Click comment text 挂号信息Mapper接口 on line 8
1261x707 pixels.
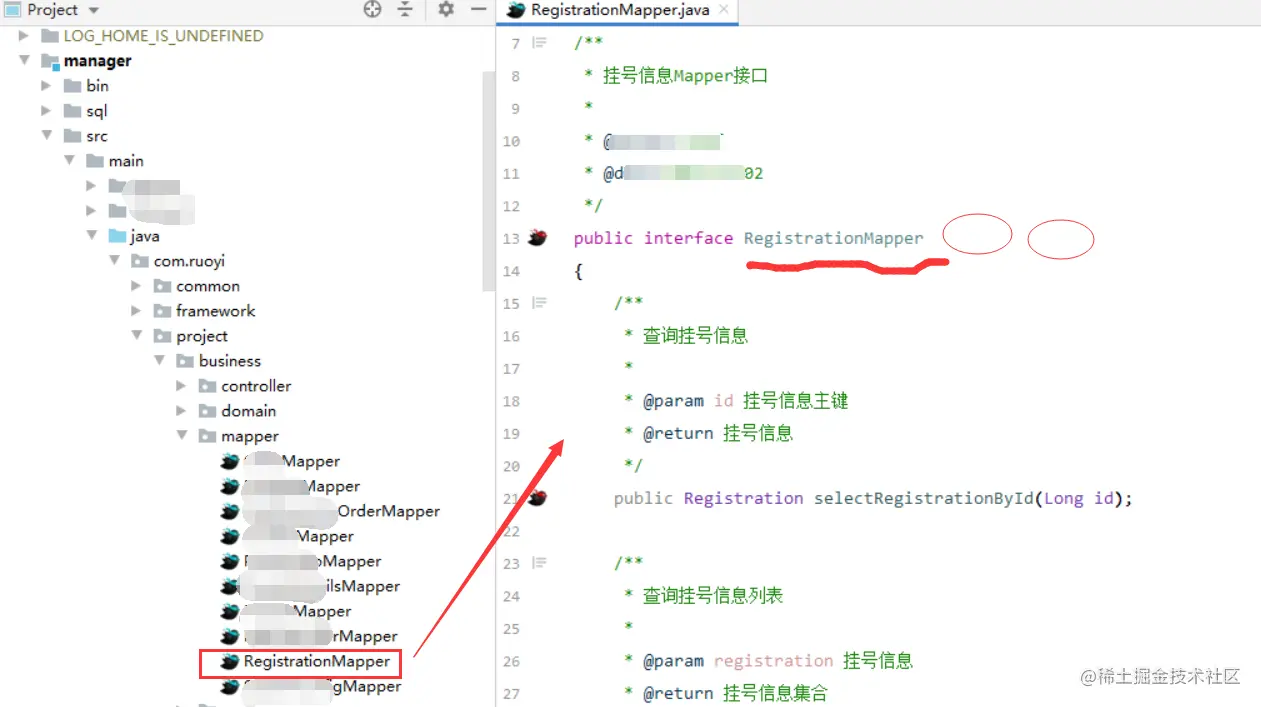pos(685,76)
